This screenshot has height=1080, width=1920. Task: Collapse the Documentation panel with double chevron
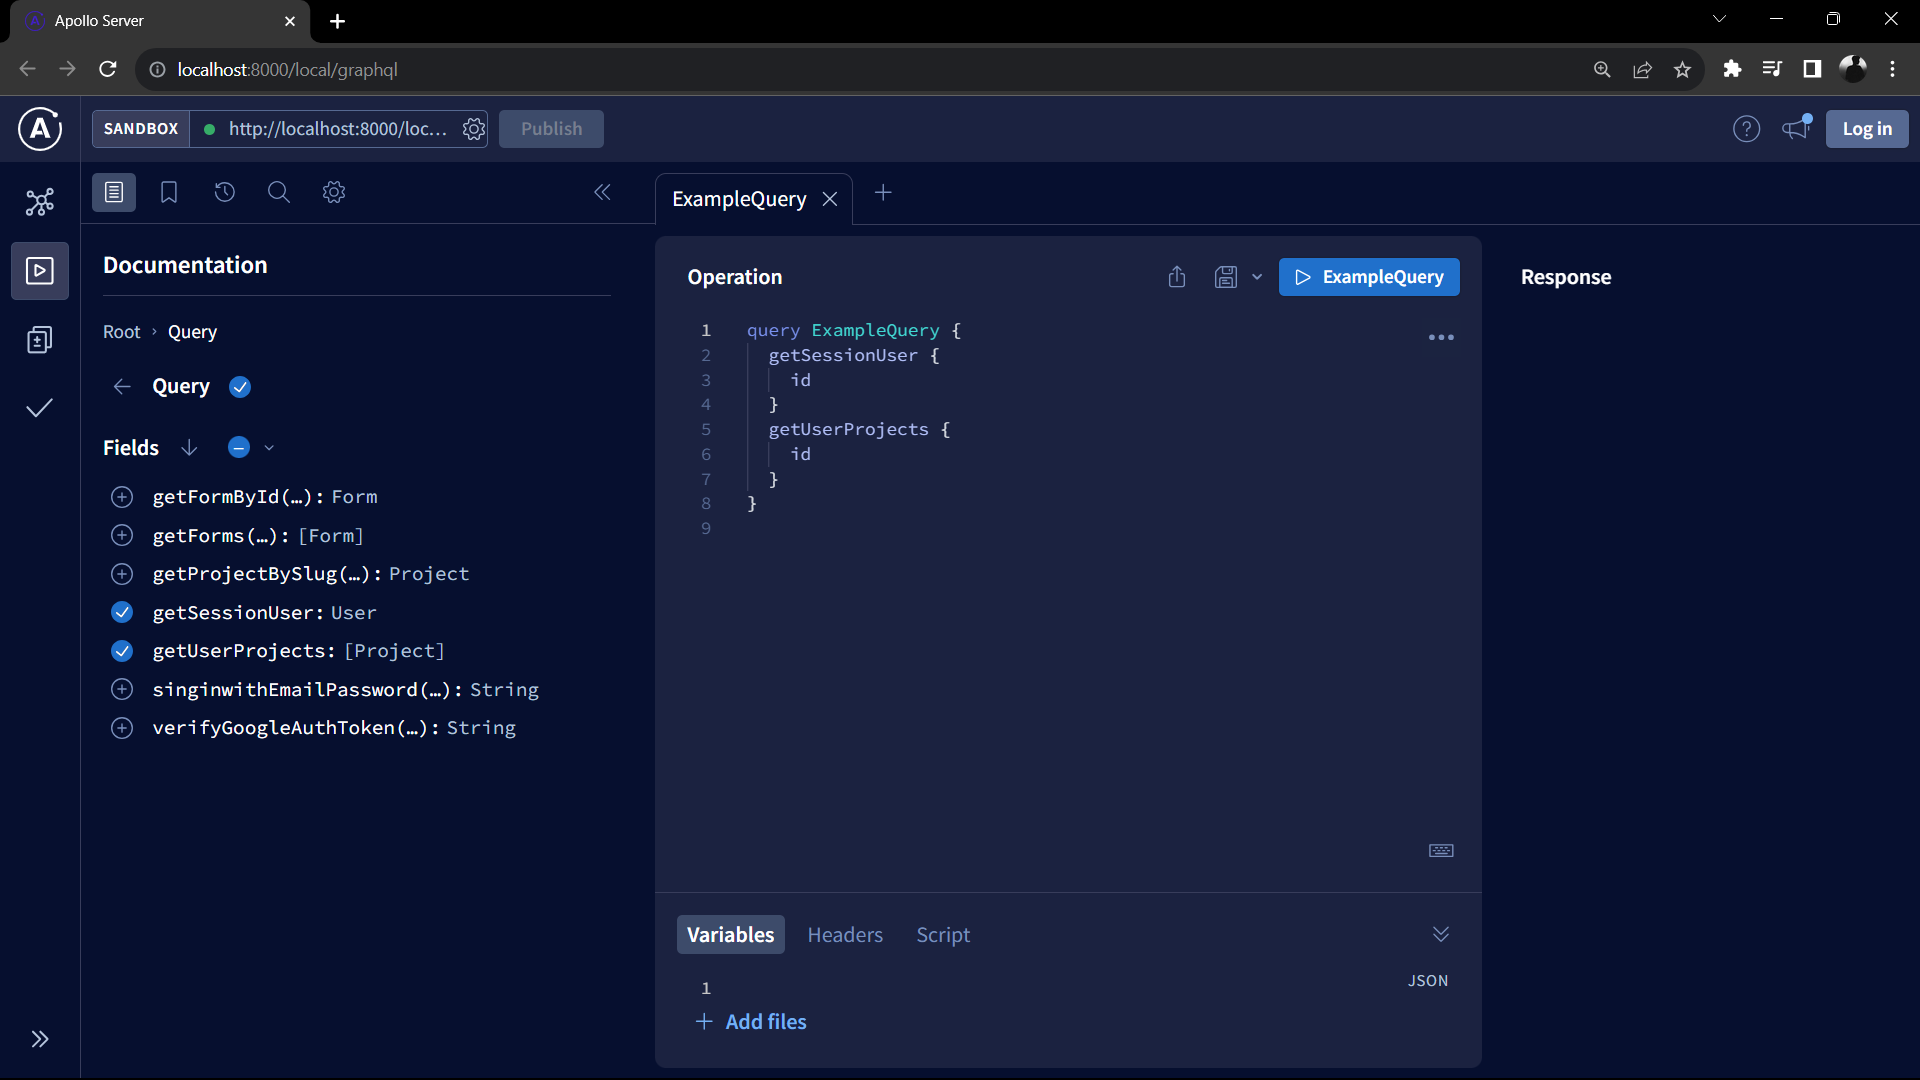click(x=602, y=192)
